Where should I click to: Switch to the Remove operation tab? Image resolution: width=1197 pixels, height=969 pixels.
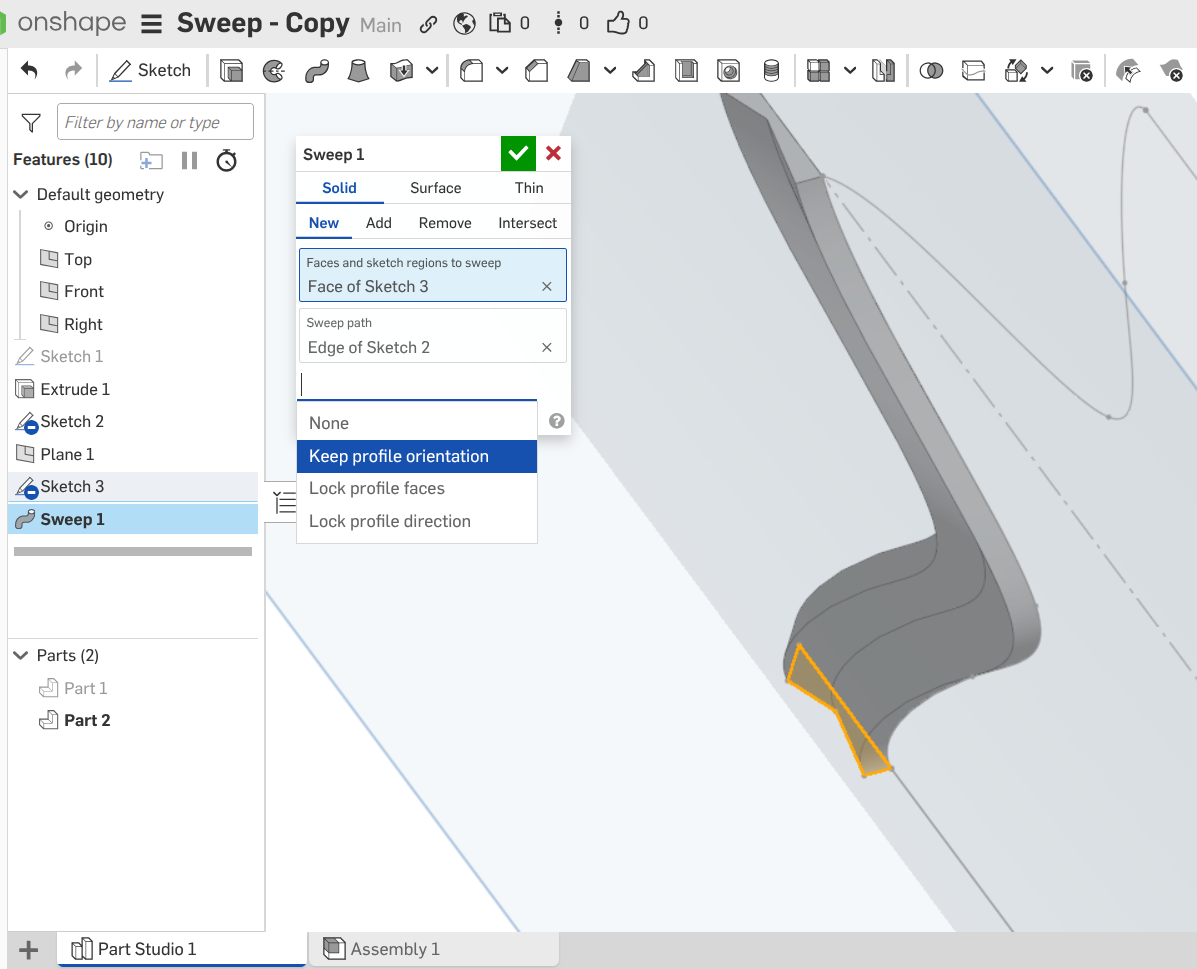pos(445,223)
